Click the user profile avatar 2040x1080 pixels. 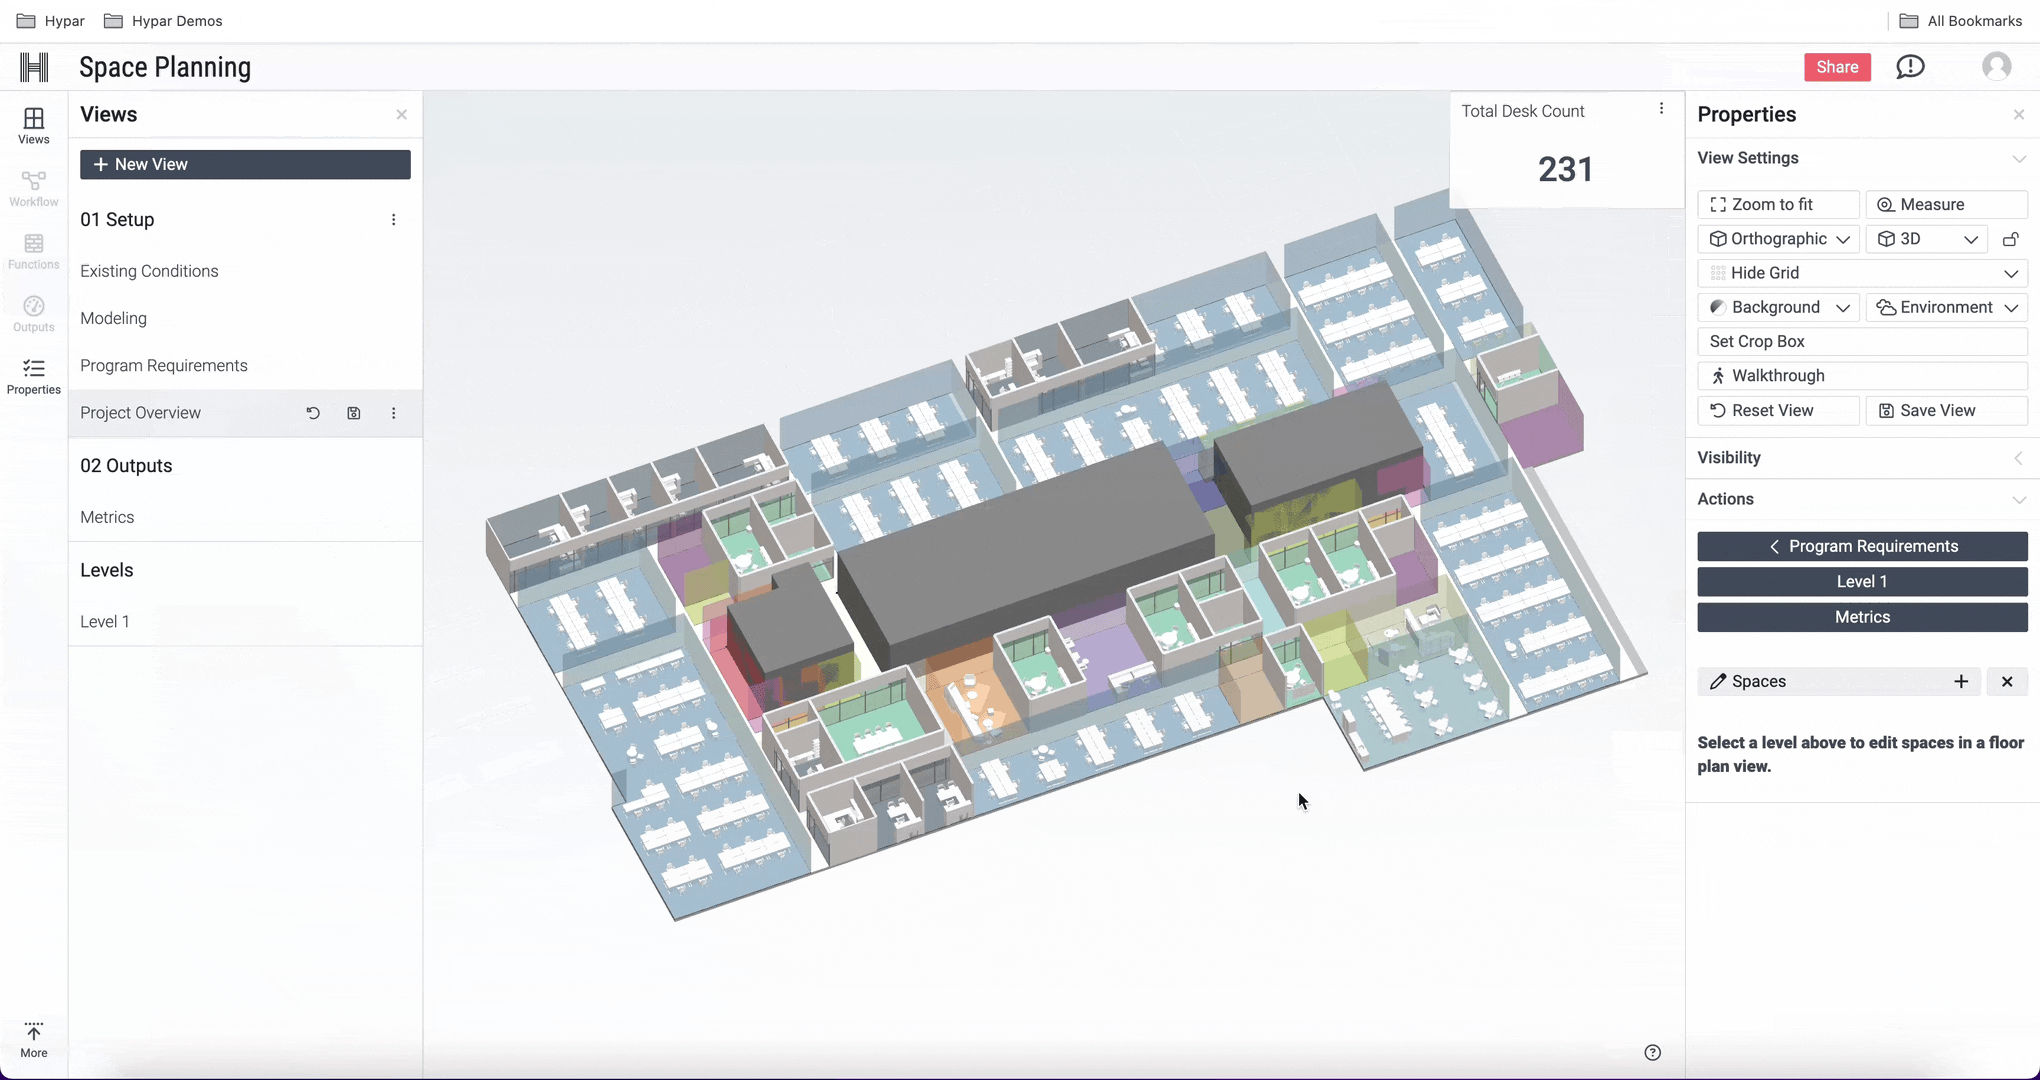click(1996, 67)
